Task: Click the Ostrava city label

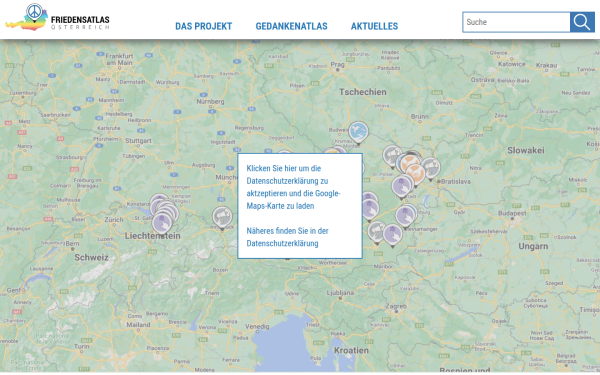Action: pyautogui.click(x=482, y=80)
